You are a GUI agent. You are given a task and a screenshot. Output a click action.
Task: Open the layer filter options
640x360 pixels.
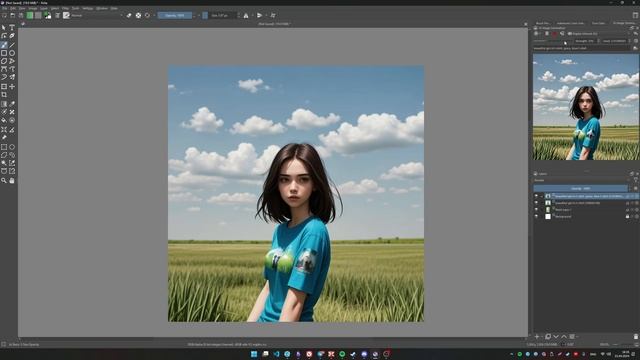636,180
